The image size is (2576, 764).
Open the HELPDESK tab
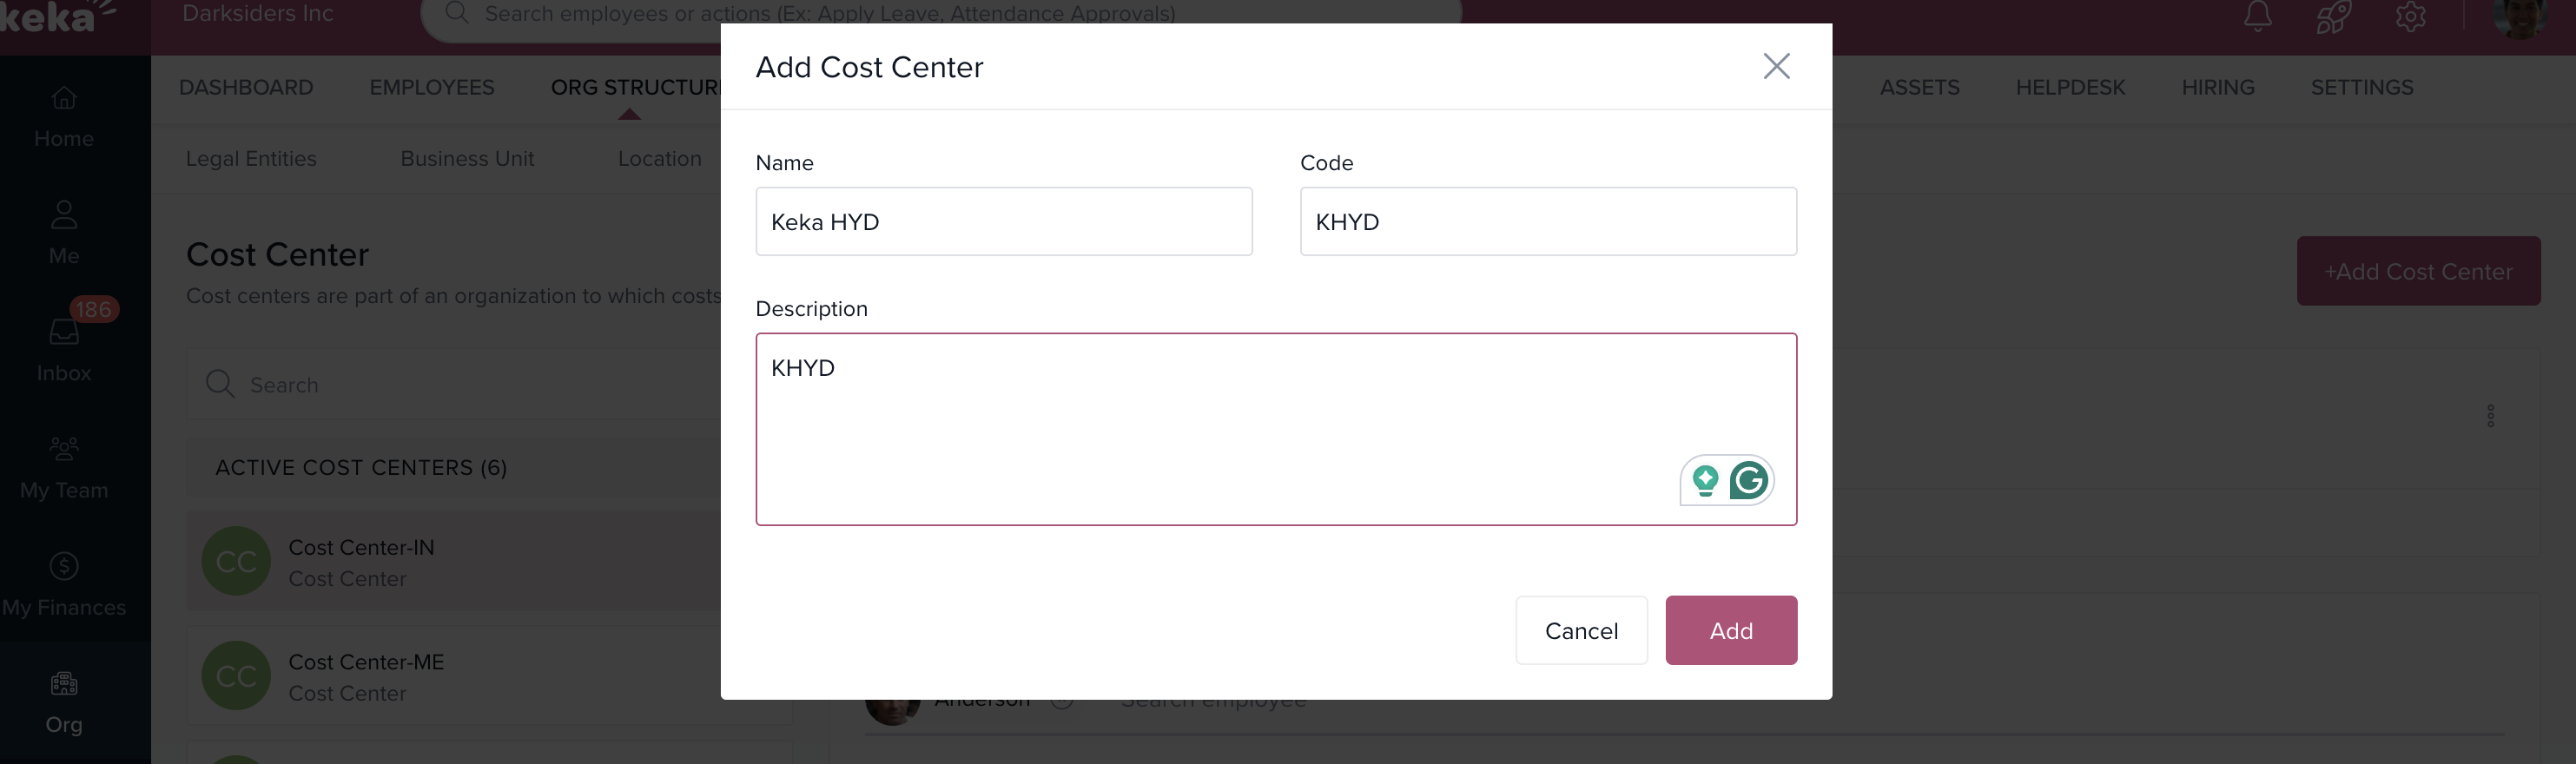pyautogui.click(x=2069, y=88)
